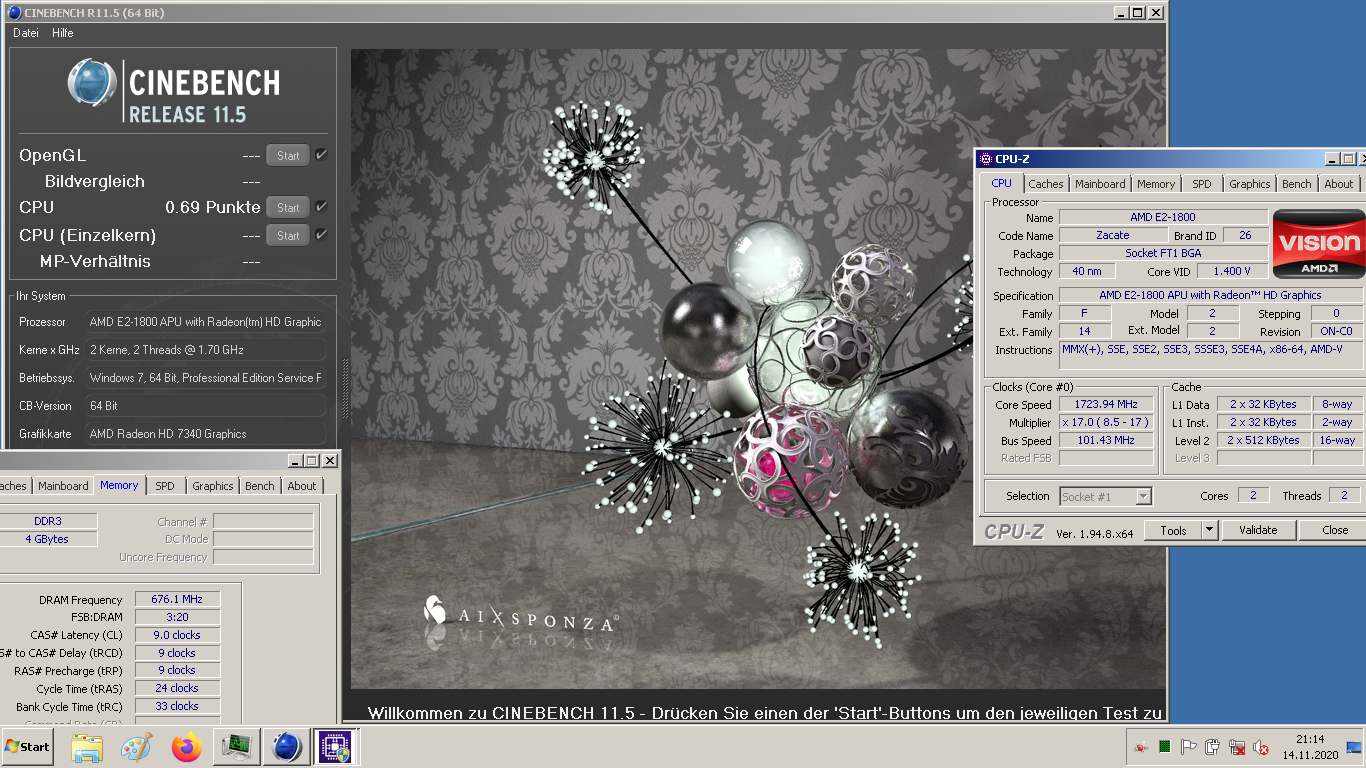Click the disconnected network tray icon

(x=1237, y=747)
